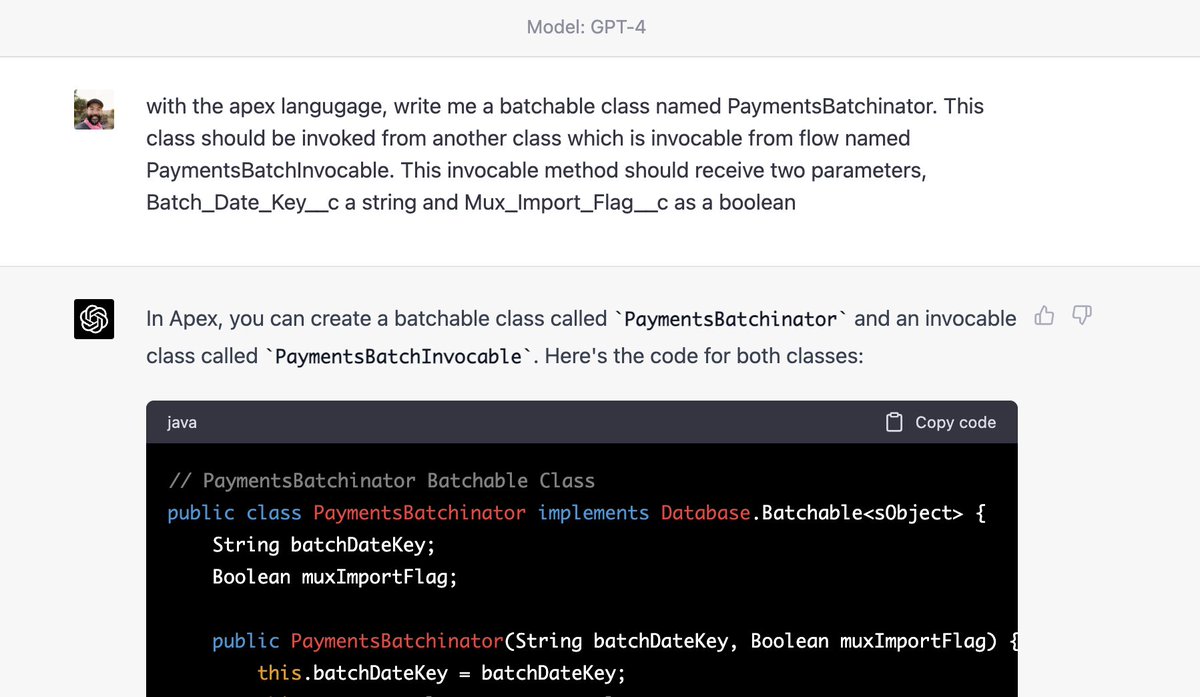Click the 'java' language label on code block
This screenshot has height=697, width=1200.
click(182, 422)
